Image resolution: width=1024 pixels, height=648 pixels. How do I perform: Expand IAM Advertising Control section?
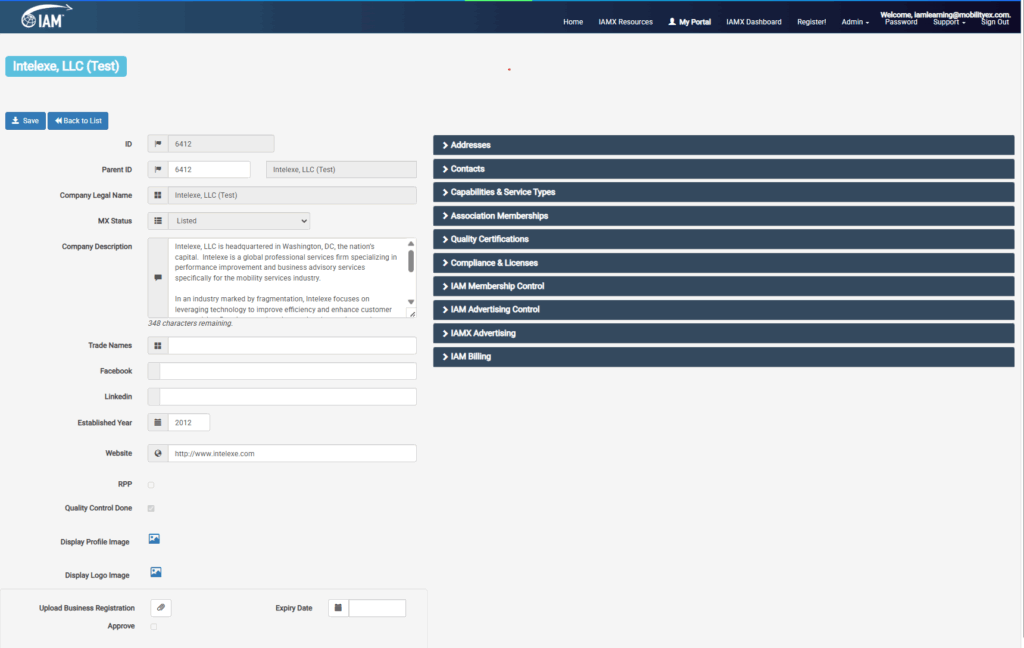point(724,310)
